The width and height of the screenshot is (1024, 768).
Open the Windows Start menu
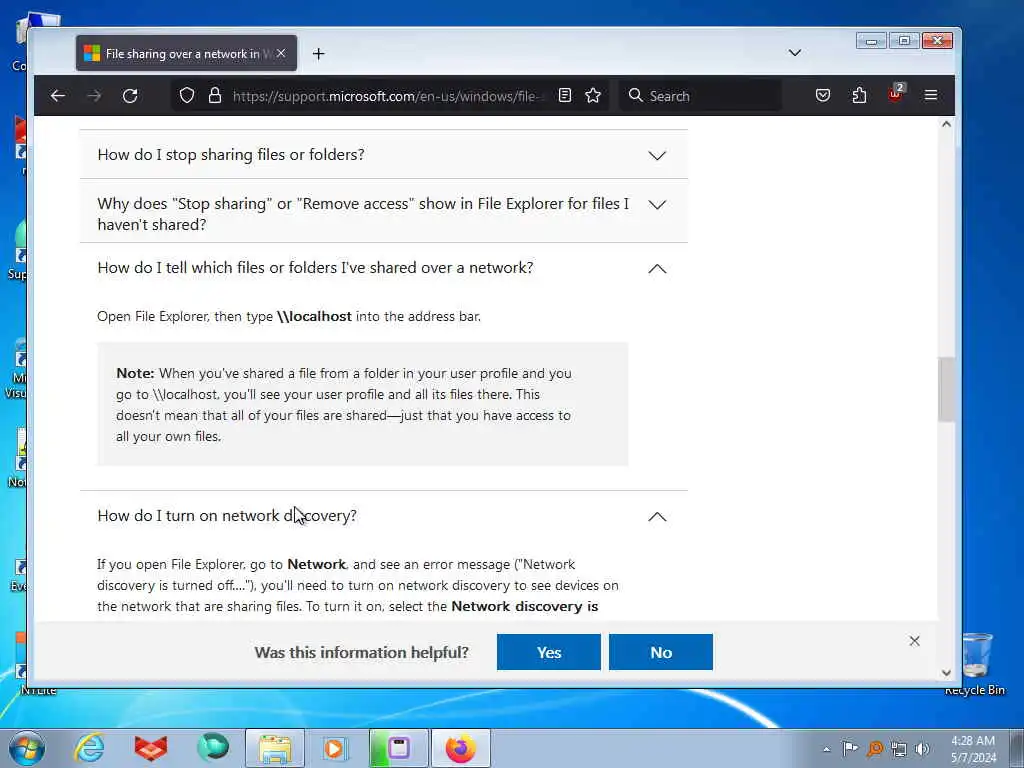pos(26,748)
